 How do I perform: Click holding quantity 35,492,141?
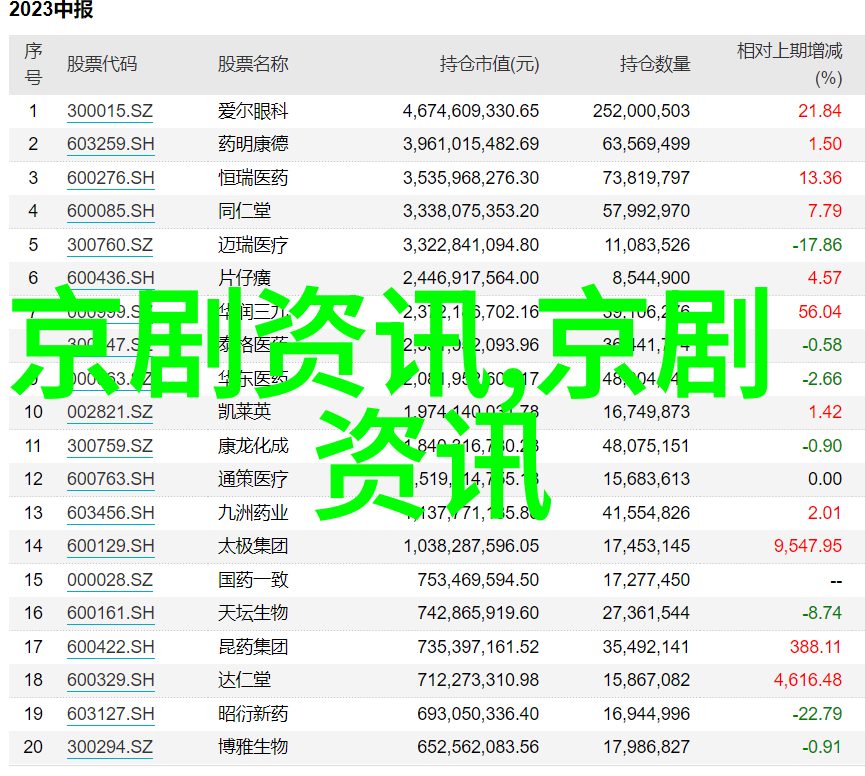(646, 647)
